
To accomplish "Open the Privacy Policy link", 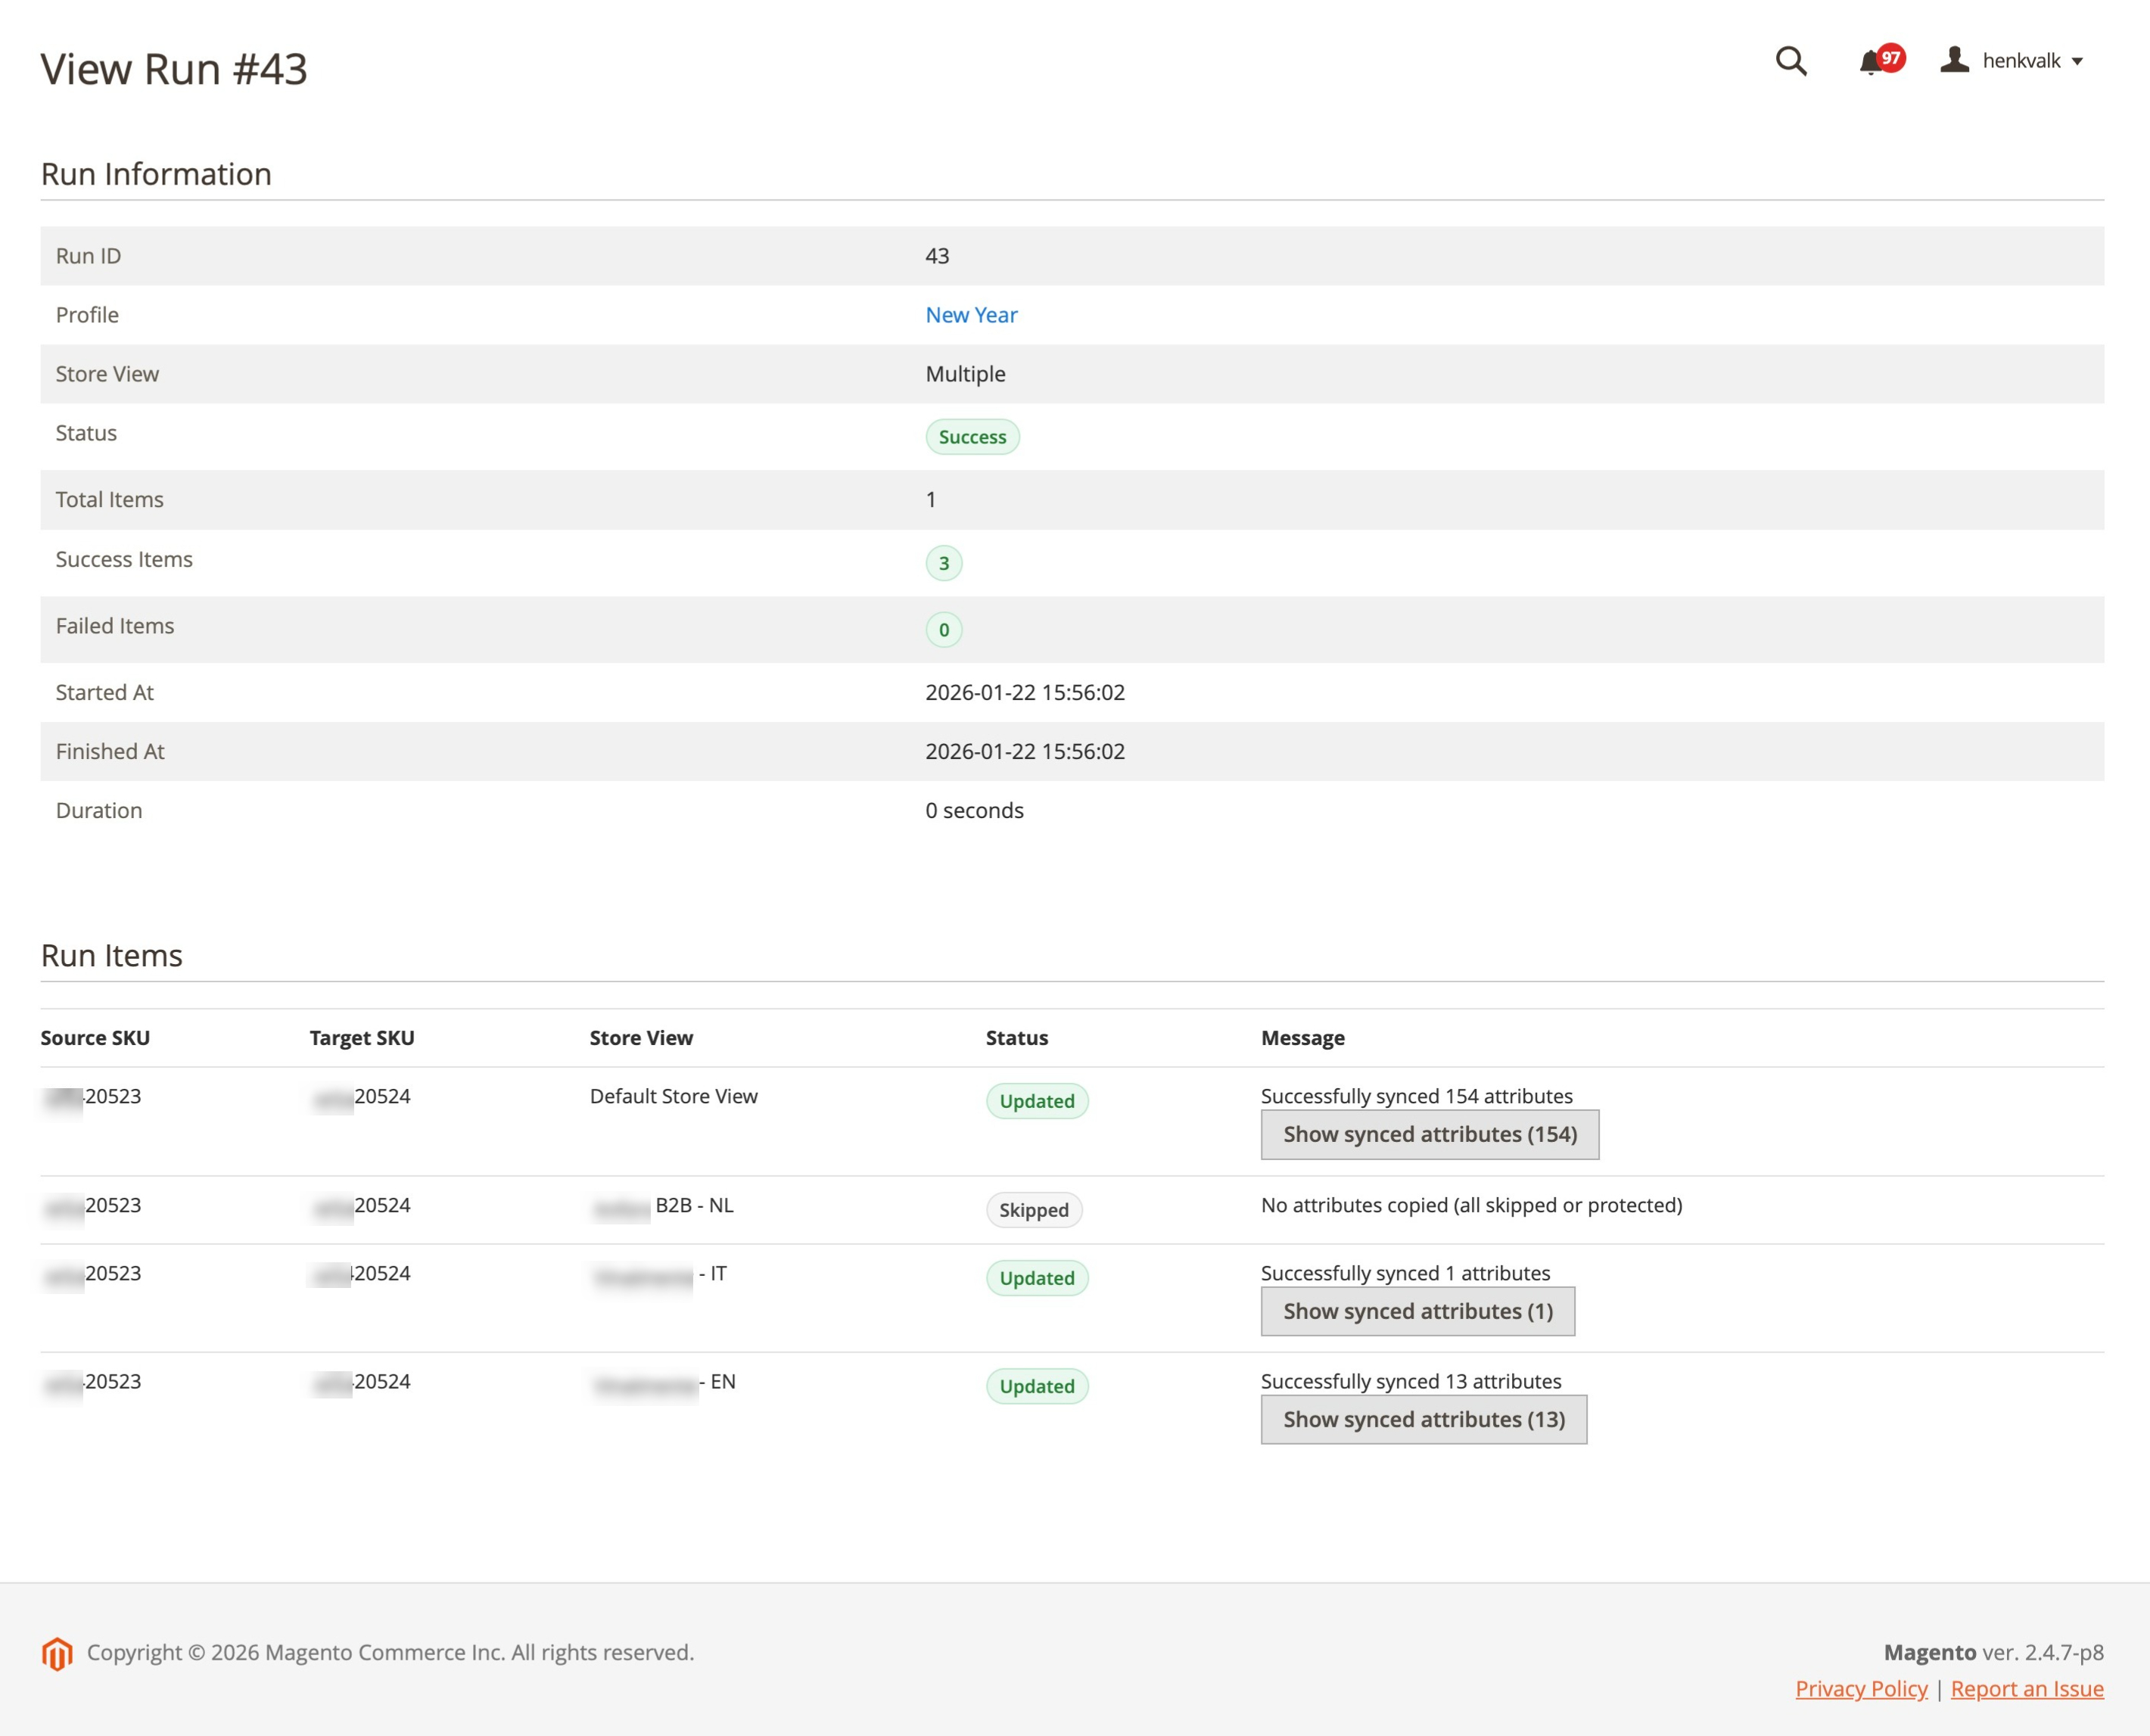I will click(x=1860, y=1689).
